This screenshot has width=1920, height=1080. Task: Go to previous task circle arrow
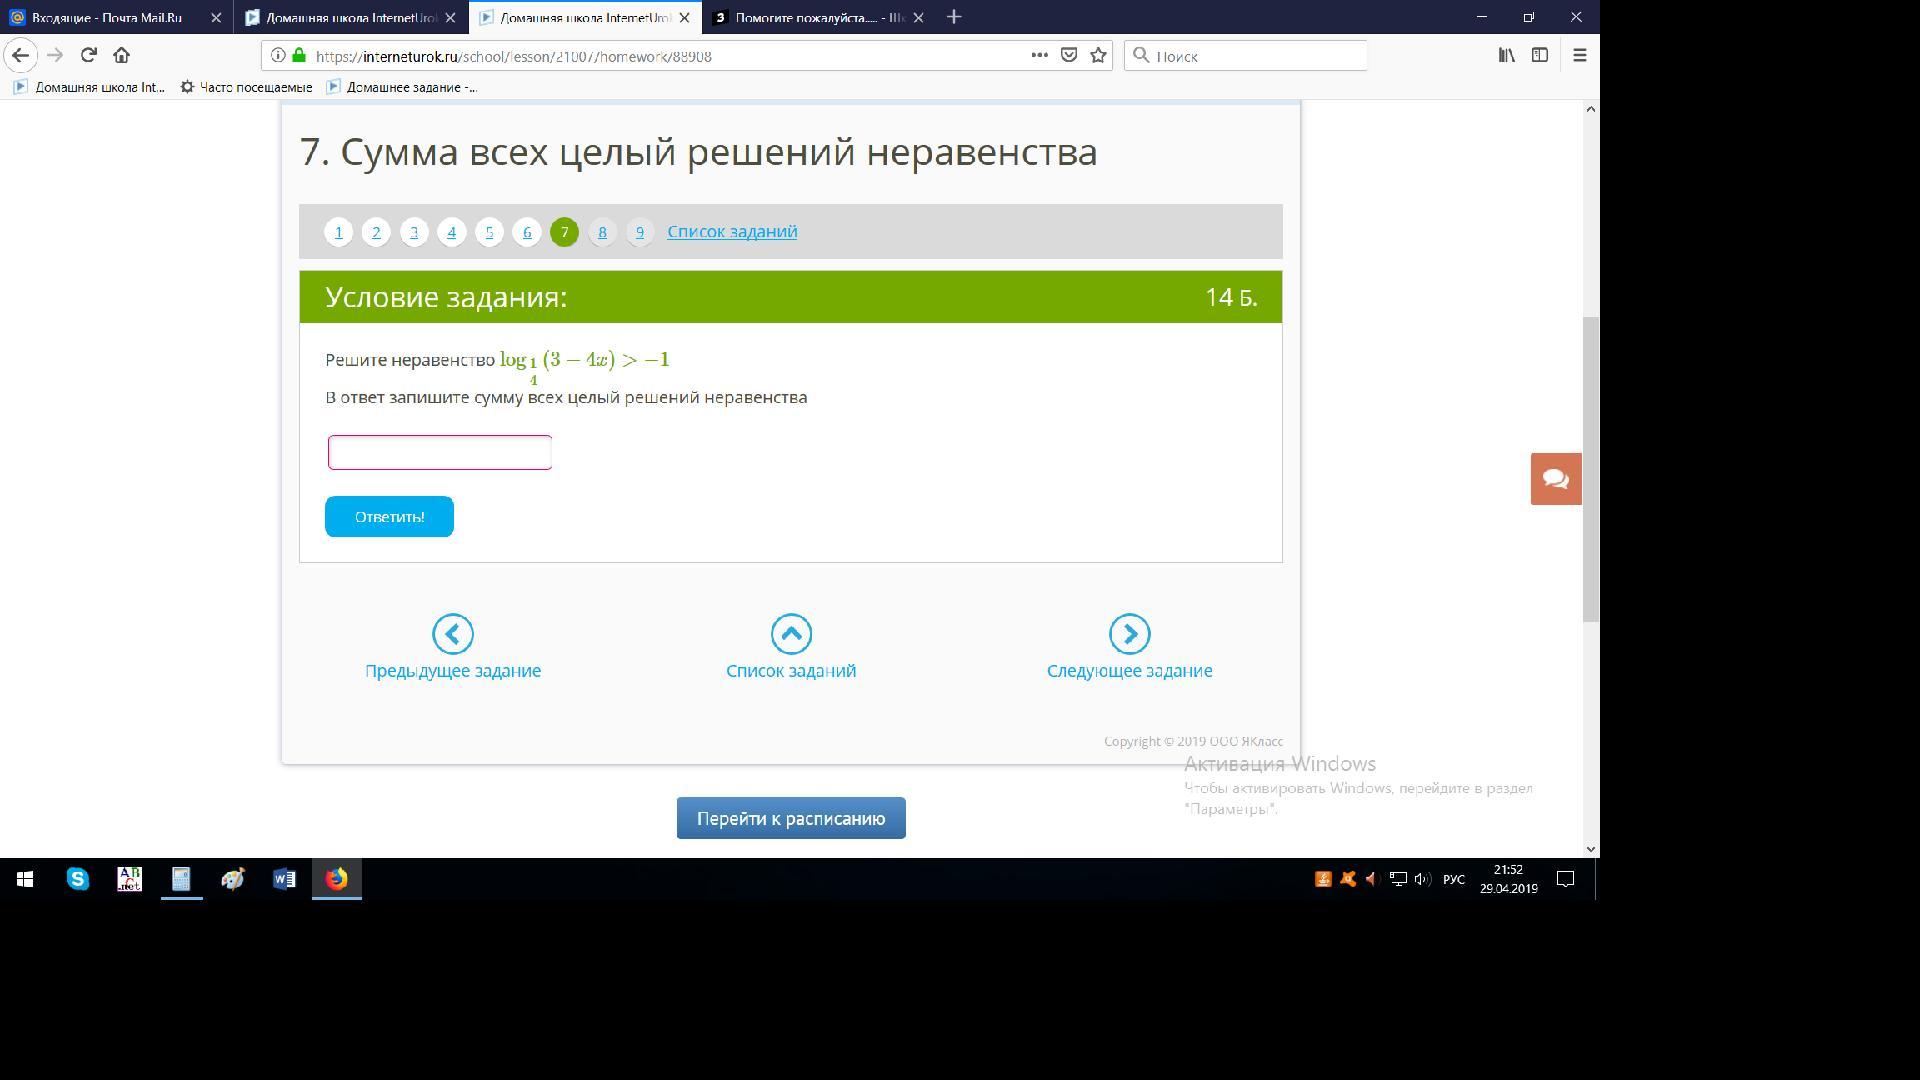pyautogui.click(x=453, y=634)
